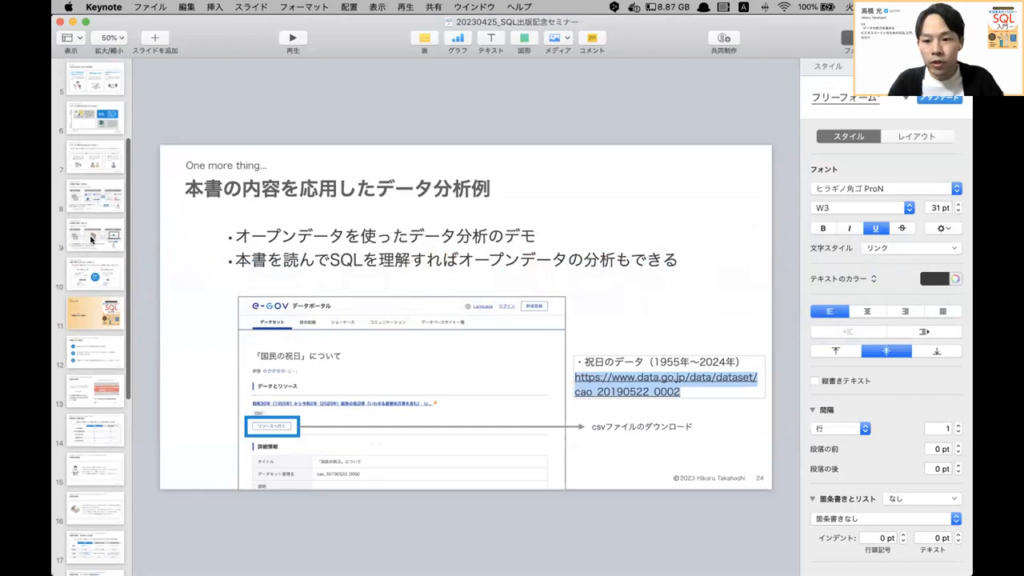Add a text box via テキスト icon
The image size is (1024, 576).
coord(491,38)
